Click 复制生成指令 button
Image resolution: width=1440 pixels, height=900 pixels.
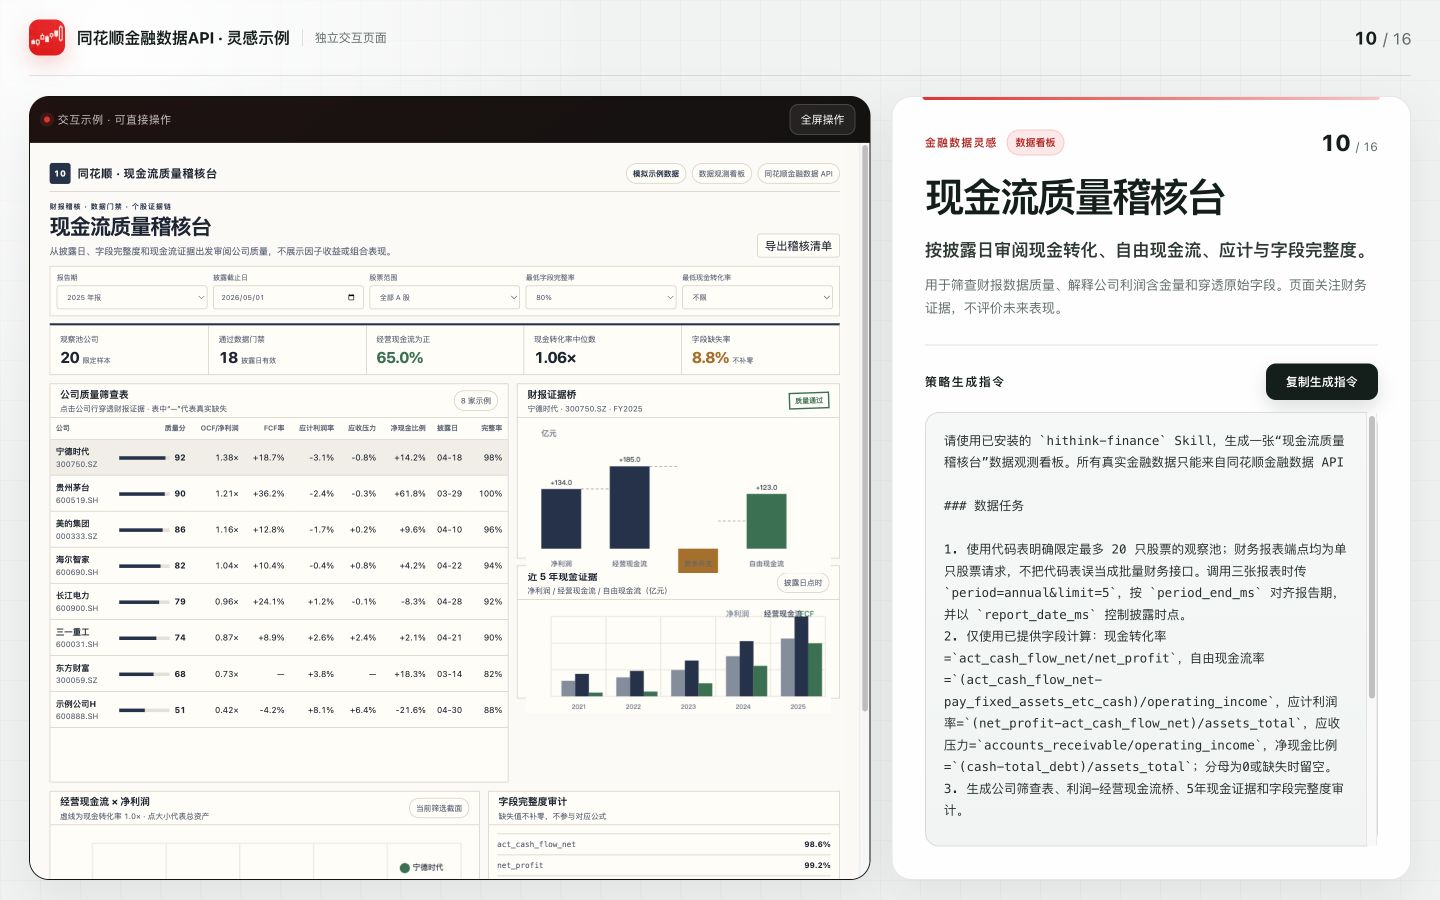(x=1321, y=381)
